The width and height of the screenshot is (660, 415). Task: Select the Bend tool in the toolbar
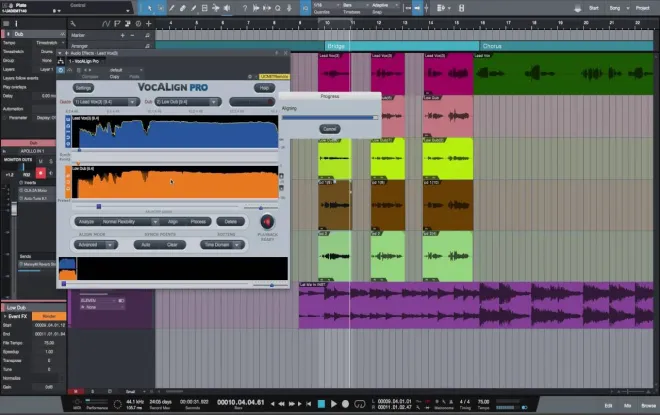click(216, 8)
